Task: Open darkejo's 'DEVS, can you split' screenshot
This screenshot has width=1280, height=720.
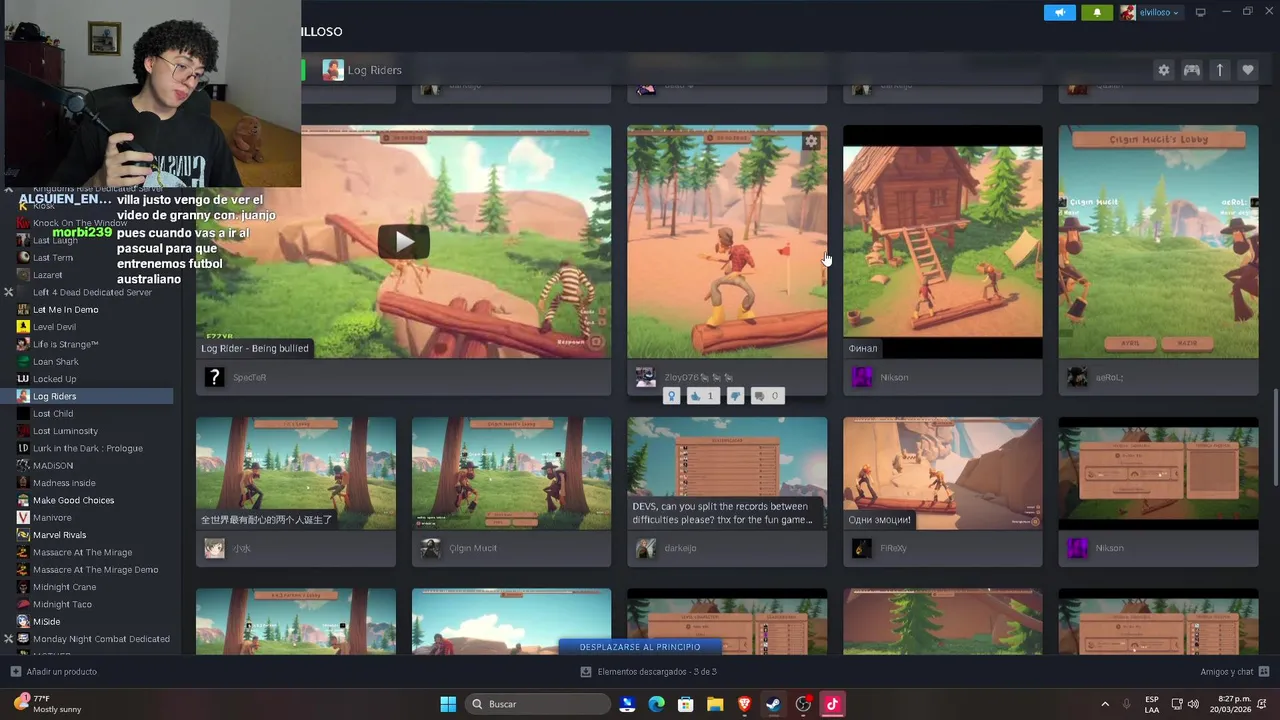Action: coord(727,473)
